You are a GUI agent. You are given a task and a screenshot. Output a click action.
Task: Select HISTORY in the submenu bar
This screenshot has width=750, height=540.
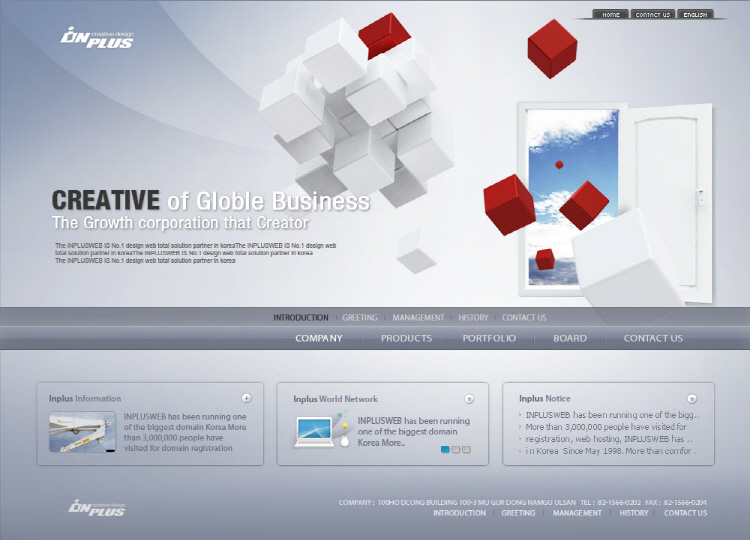coord(473,318)
